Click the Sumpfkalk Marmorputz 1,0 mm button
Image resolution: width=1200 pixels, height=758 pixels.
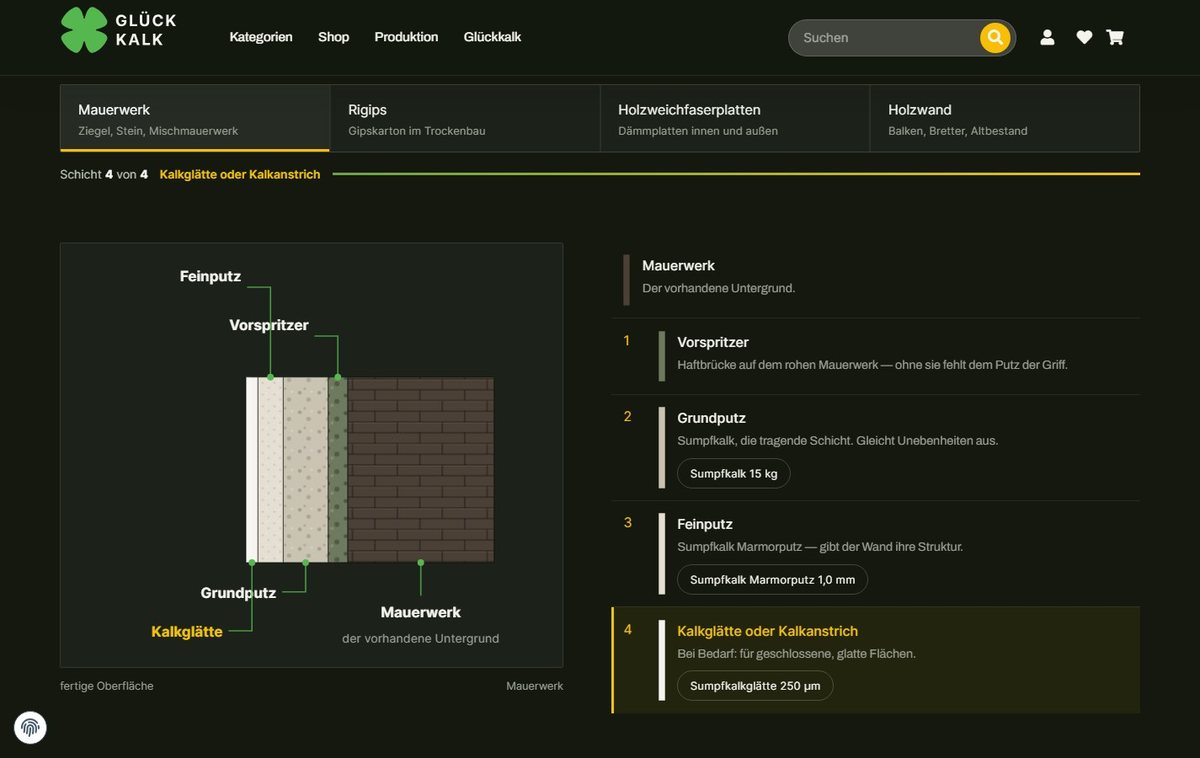point(772,580)
